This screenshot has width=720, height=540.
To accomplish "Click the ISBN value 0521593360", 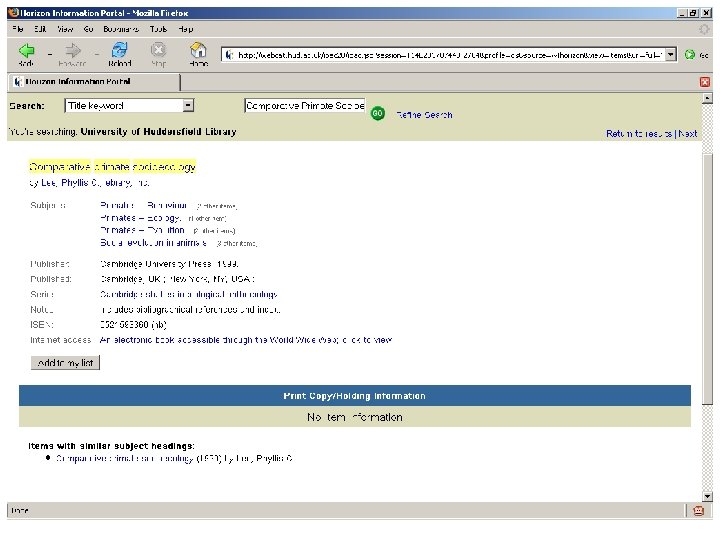I will (133, 325).
